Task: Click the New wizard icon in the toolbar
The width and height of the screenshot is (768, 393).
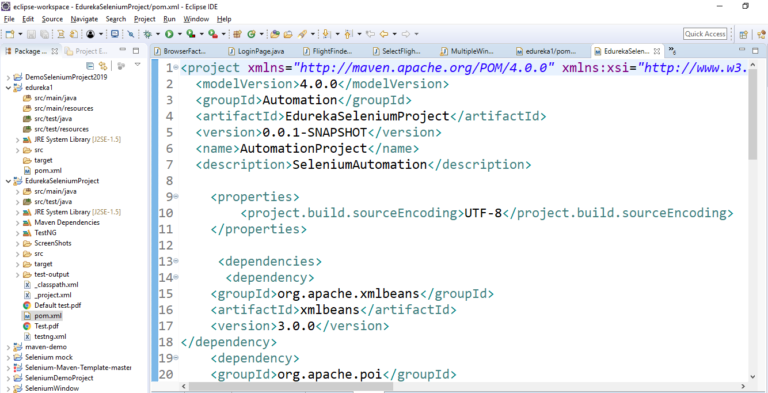Action: coord(10,34)
